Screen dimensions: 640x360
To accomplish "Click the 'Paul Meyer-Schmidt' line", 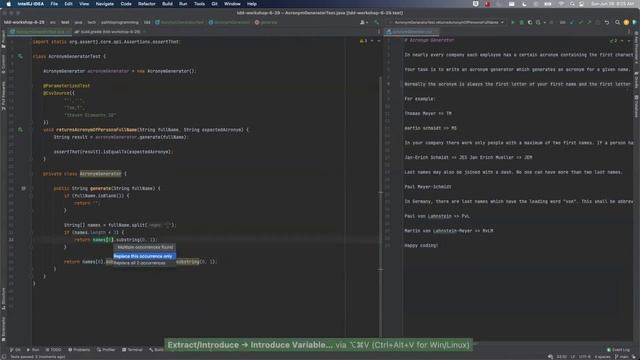I will [428, 187].
